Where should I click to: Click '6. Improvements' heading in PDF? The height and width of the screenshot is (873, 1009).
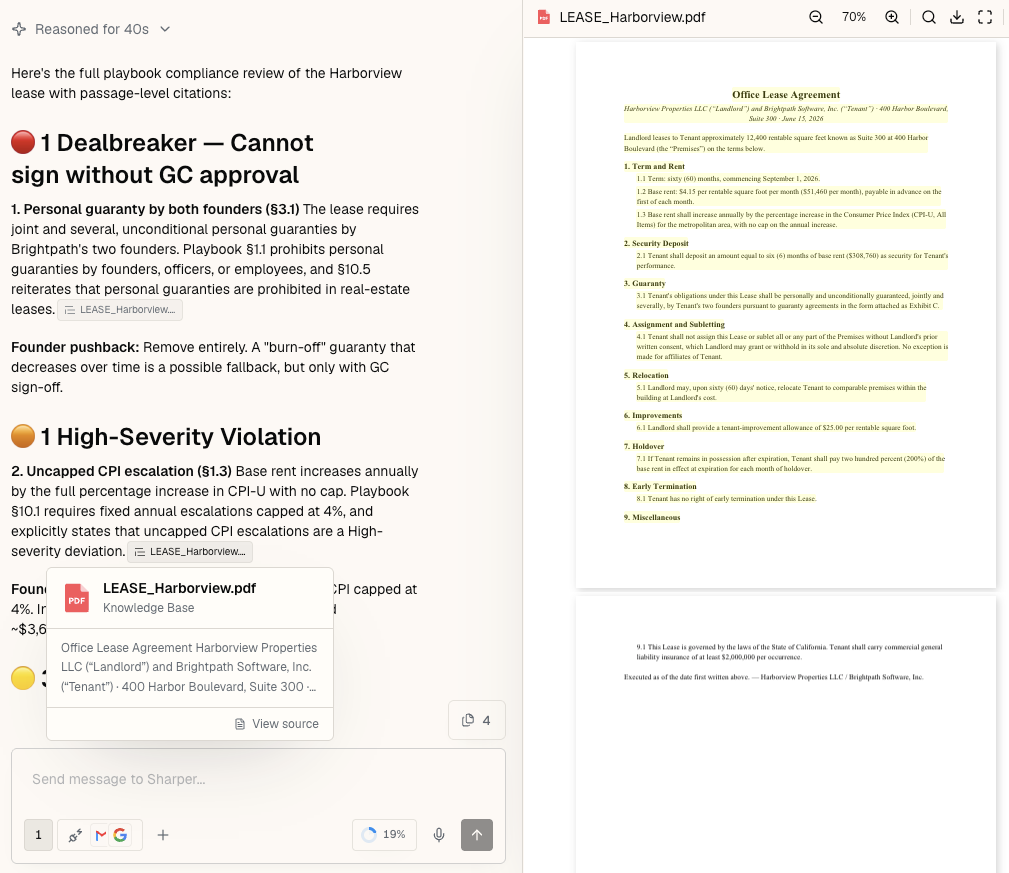(653, 416)
